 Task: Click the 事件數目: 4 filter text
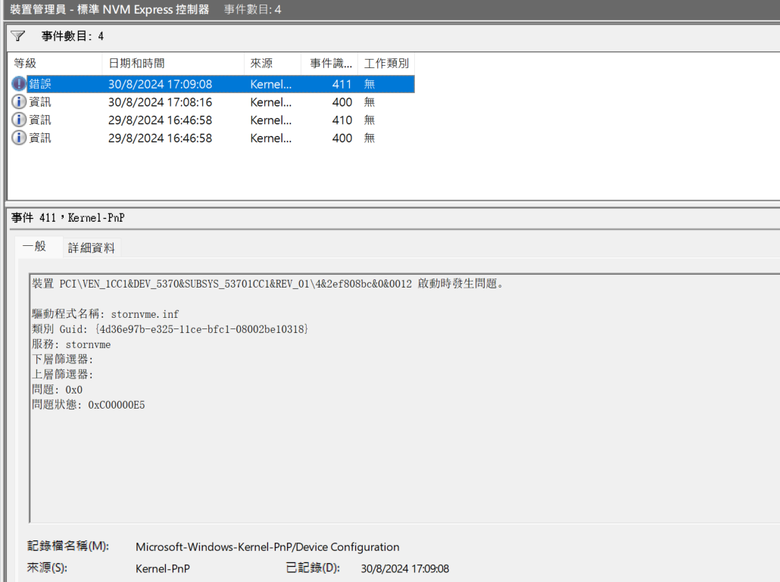(x=73, y=36)
